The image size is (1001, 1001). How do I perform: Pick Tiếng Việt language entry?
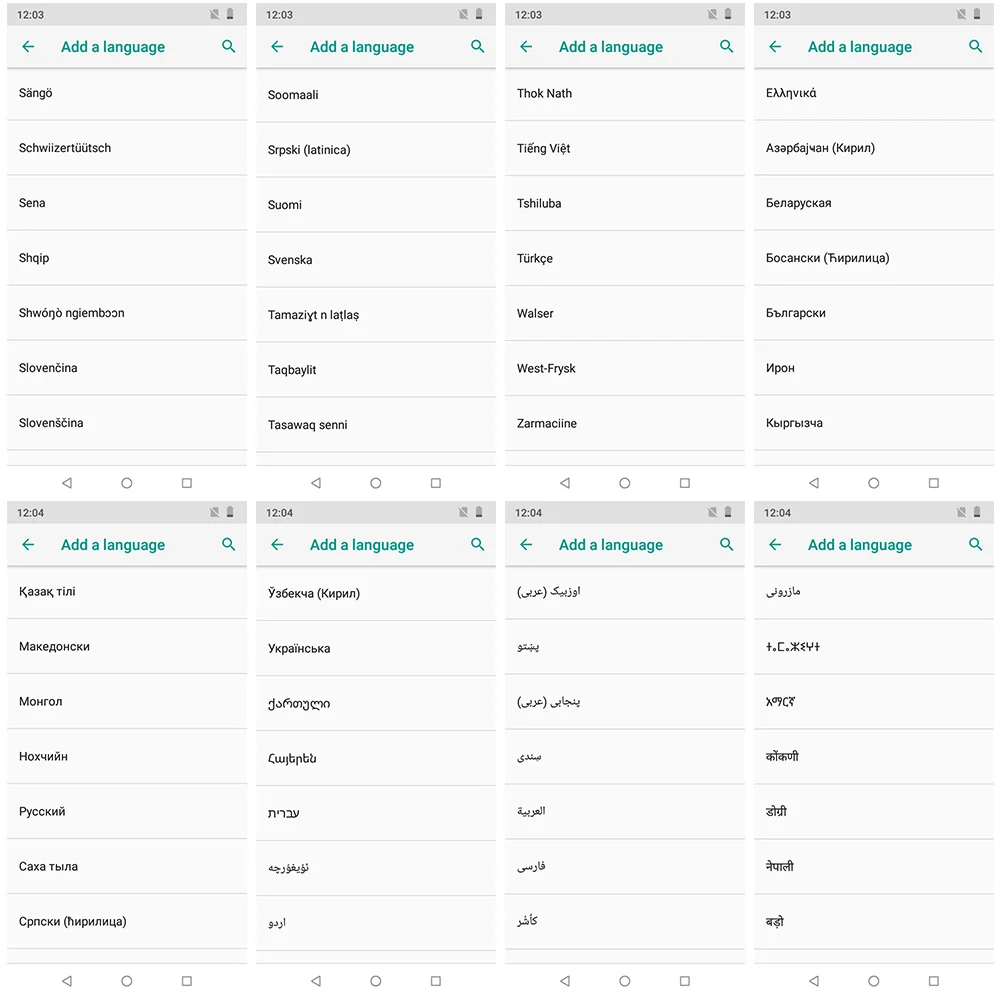pyautogui.click(x=625, y=148)
